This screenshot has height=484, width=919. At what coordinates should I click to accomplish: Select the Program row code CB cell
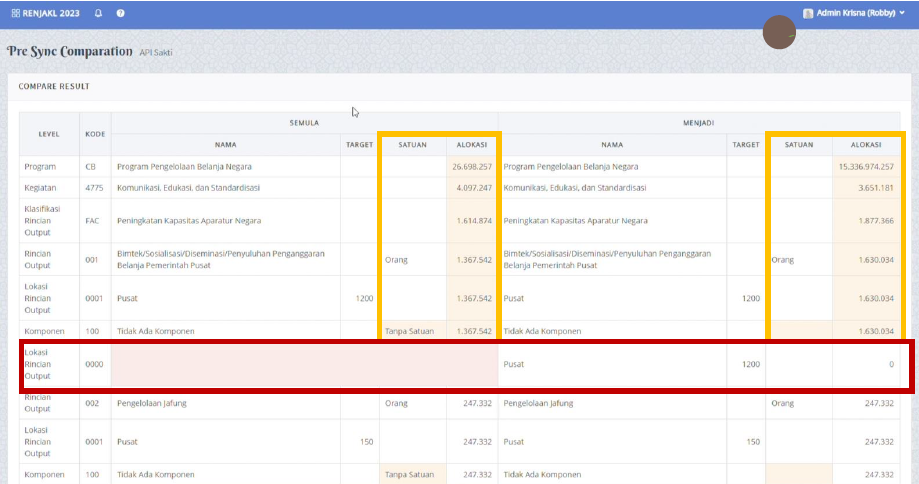click(92, 166)
